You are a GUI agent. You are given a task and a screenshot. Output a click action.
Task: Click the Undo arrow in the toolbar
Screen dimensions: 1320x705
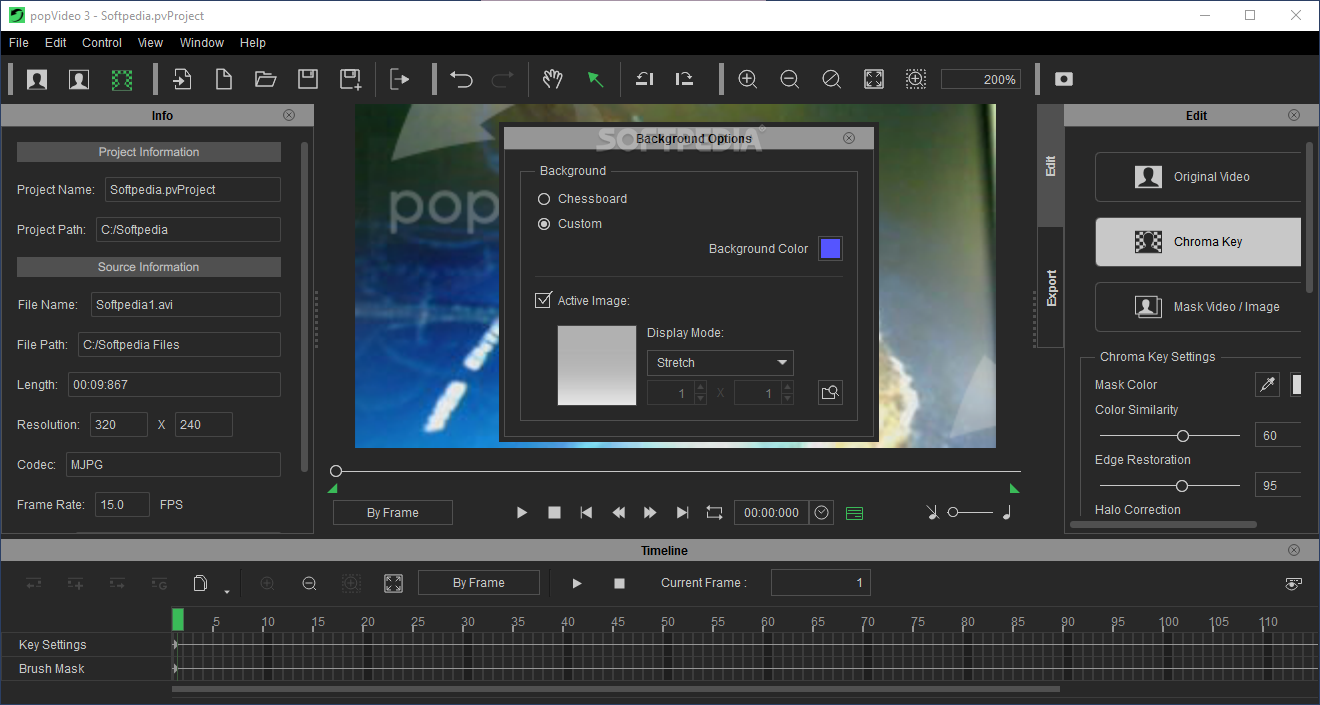pyautogui.click(x=461, y=79)
